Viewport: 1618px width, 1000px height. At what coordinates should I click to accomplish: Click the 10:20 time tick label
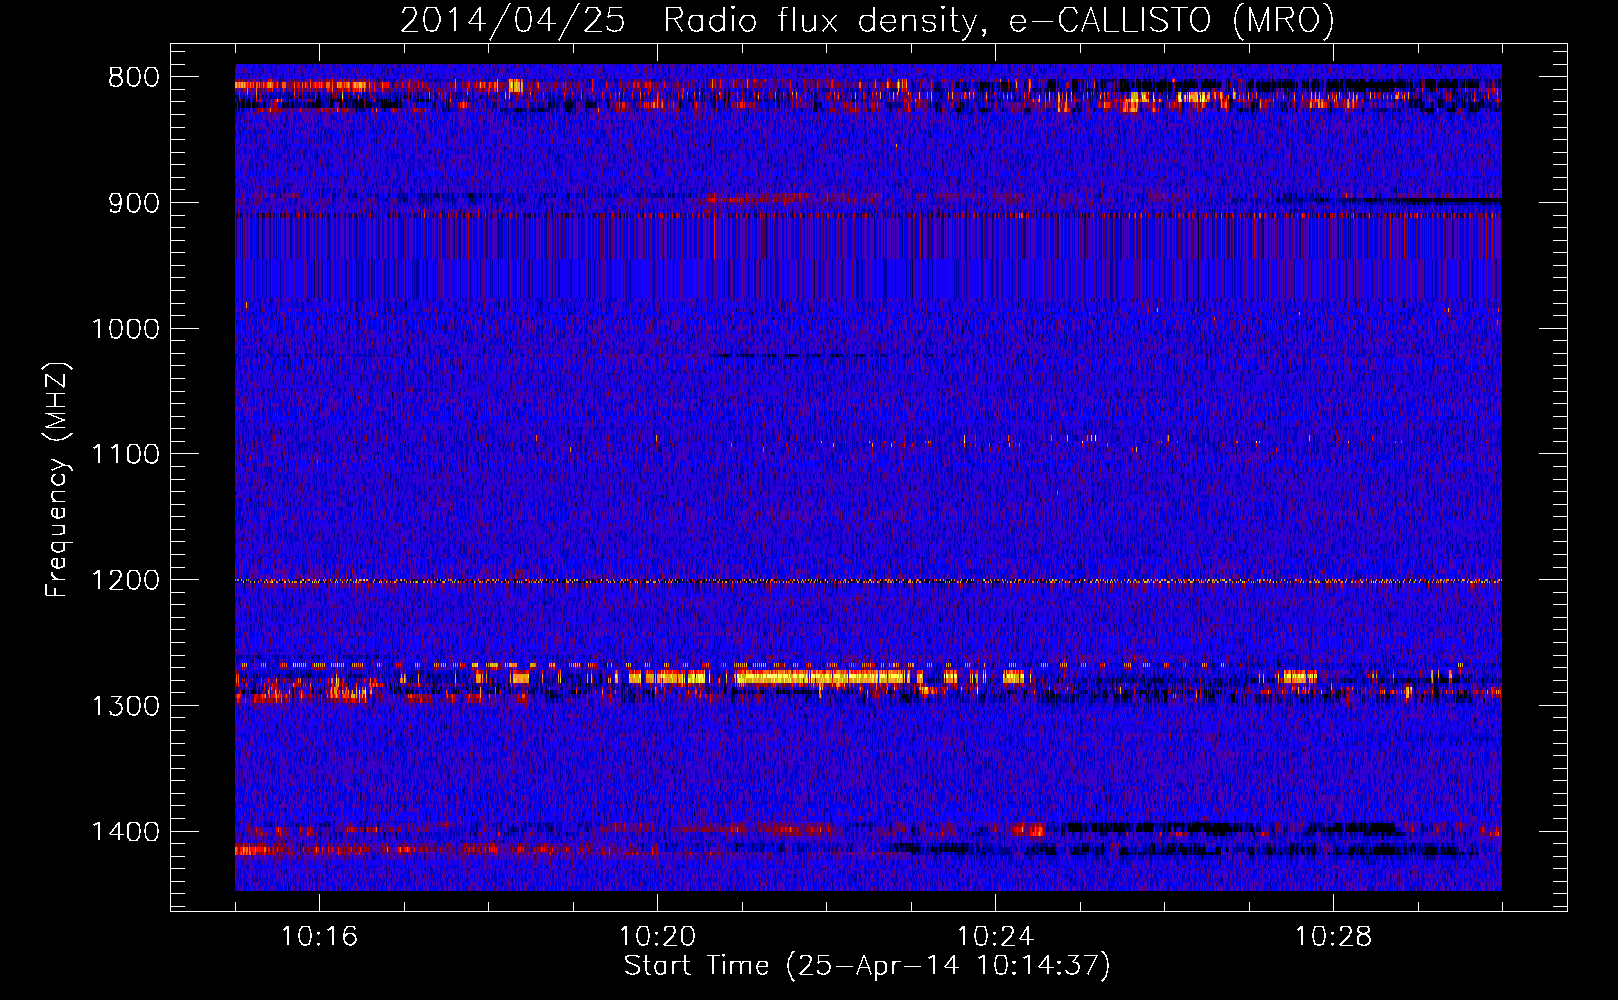(657, 937)
